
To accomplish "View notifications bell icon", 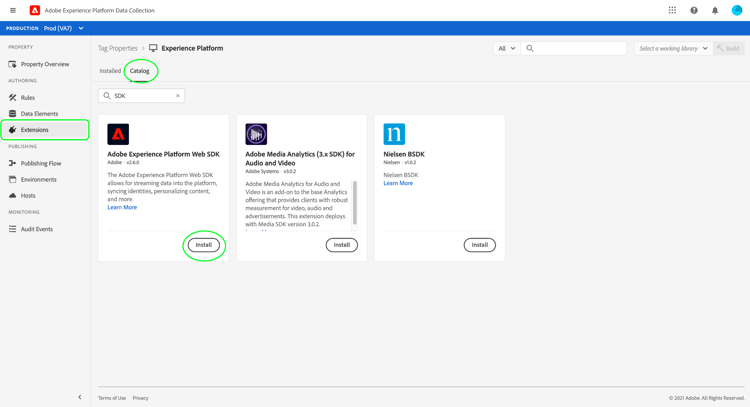I will click(x=715, y=10).
